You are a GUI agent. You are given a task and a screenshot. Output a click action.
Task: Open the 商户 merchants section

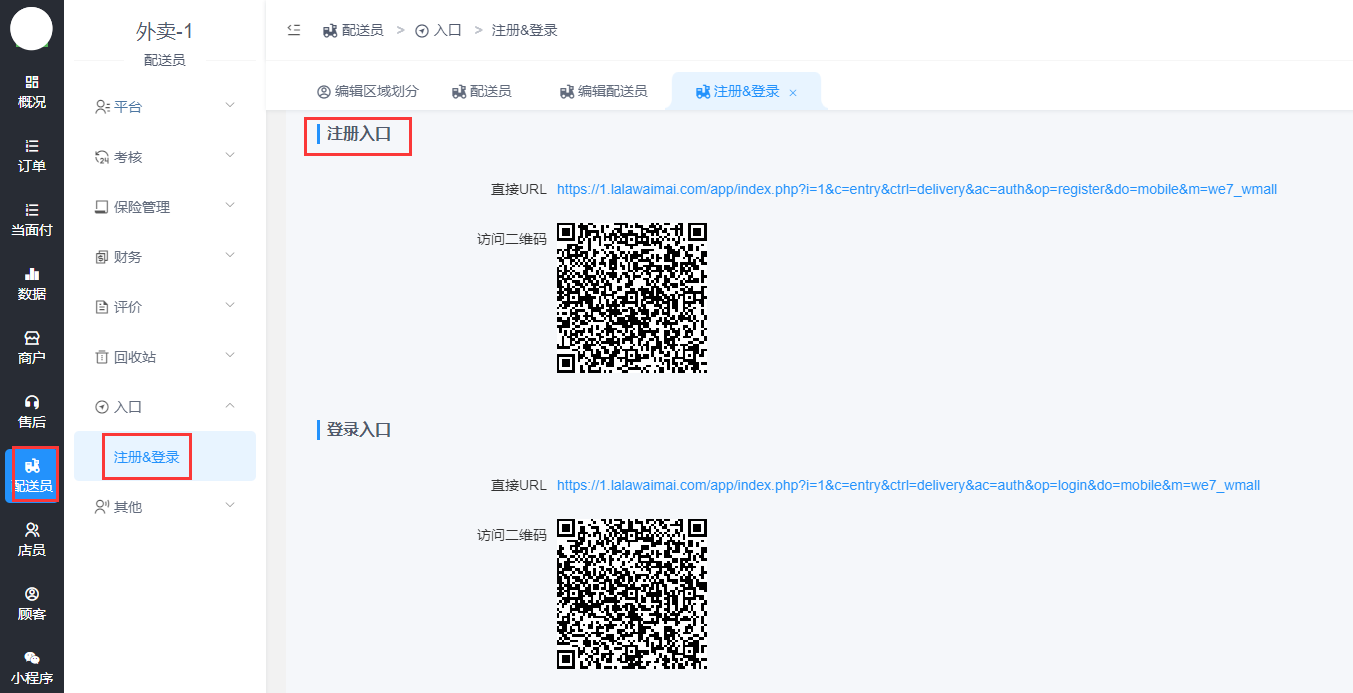coord(32,347)
